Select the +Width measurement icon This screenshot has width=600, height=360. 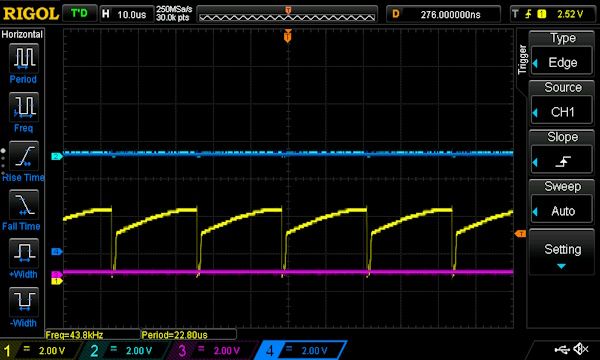[24, 253]
